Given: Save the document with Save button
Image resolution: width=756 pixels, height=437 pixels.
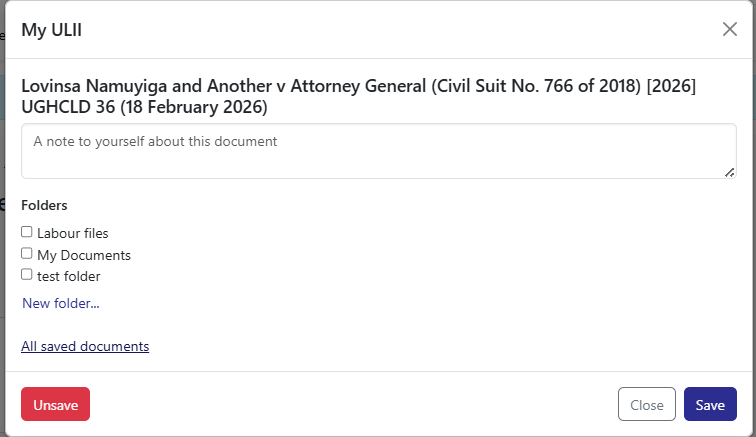Looking at the screenshot, I should click(710, 405).
